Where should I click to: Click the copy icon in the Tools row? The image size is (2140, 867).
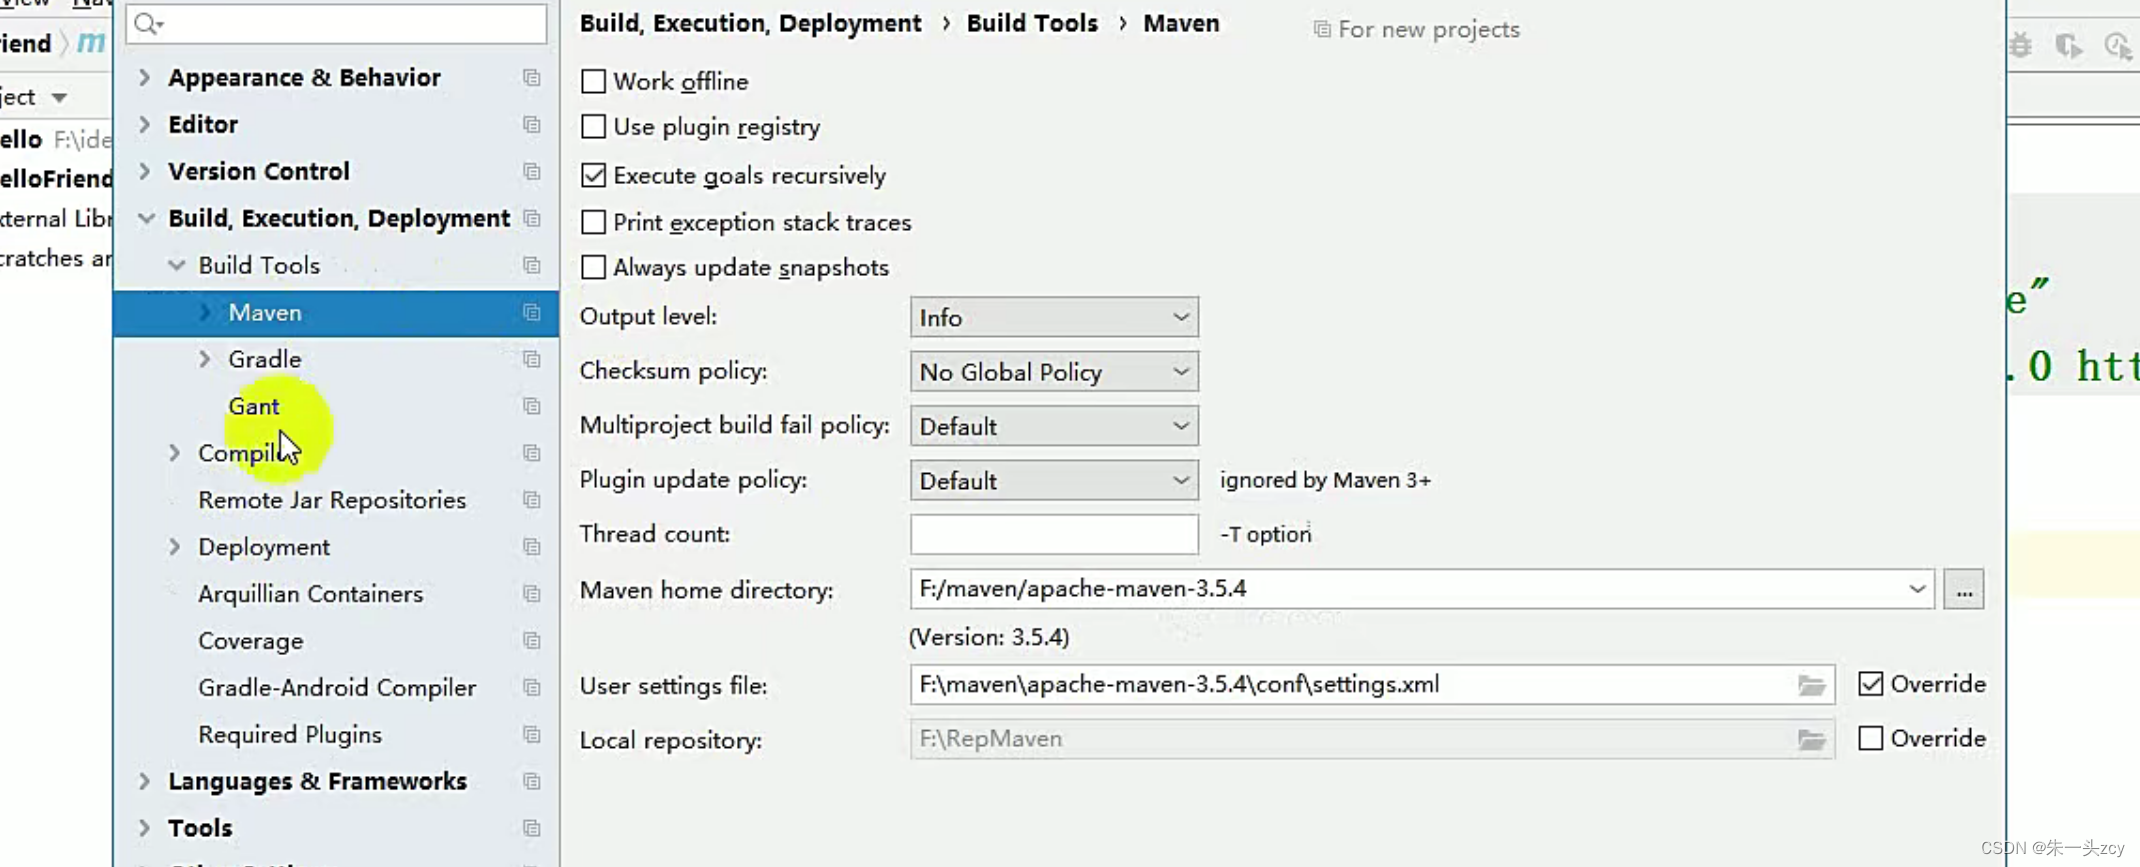pos(532,829)
